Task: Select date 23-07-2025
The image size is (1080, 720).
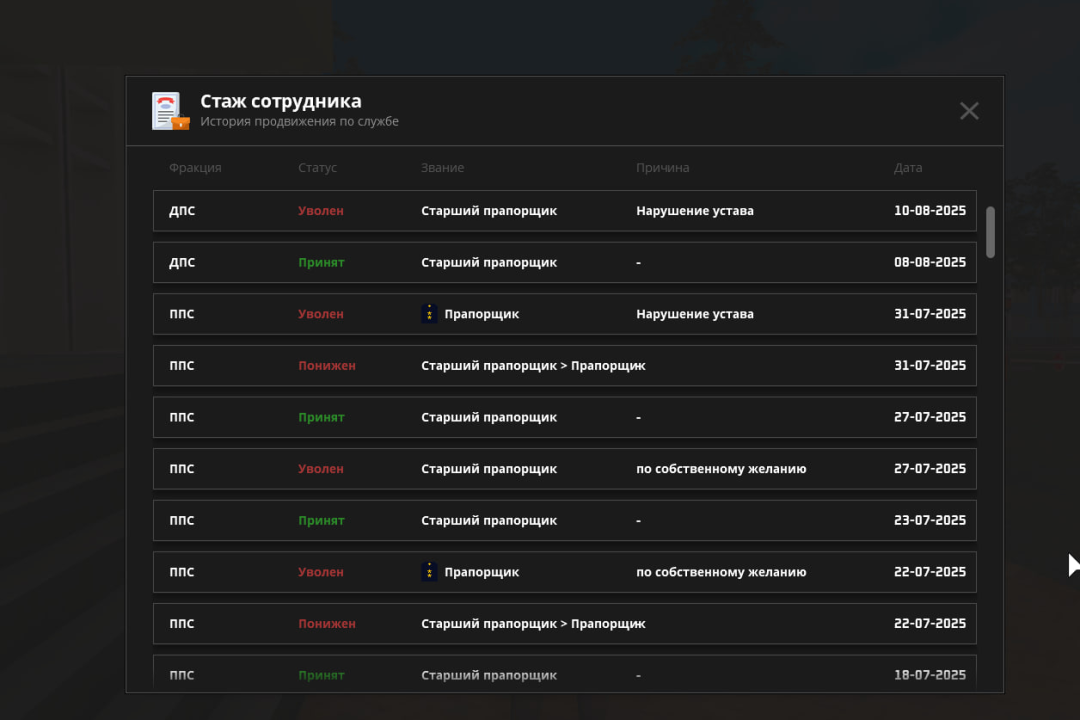Action: pos(930,520)
